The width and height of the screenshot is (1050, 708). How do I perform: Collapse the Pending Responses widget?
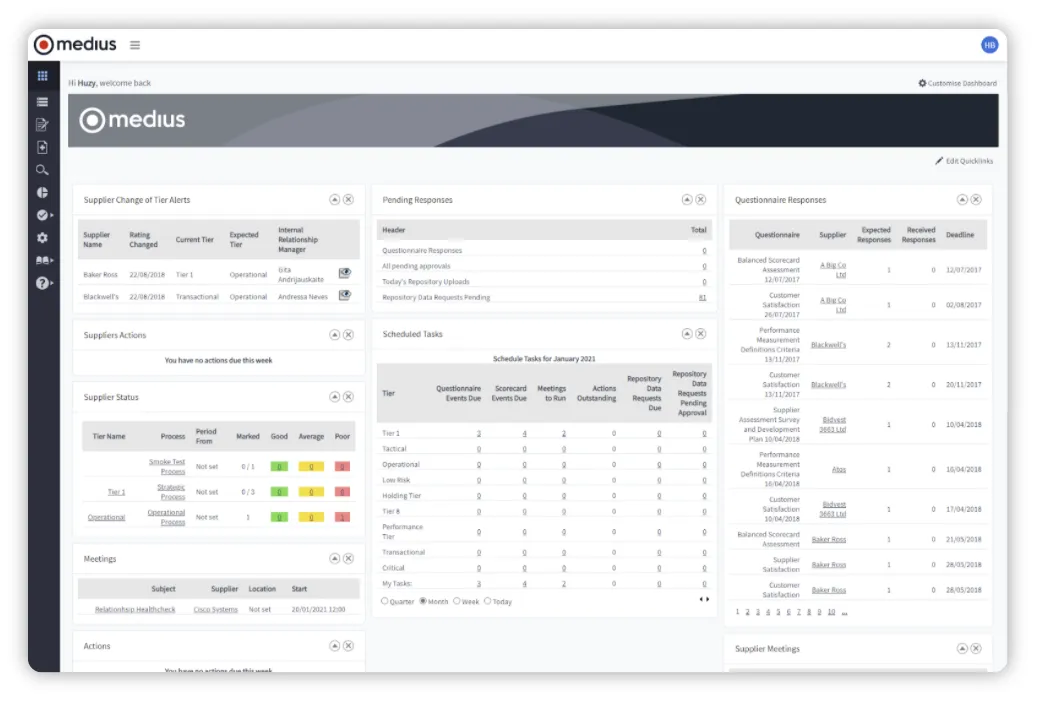[686, 200]
